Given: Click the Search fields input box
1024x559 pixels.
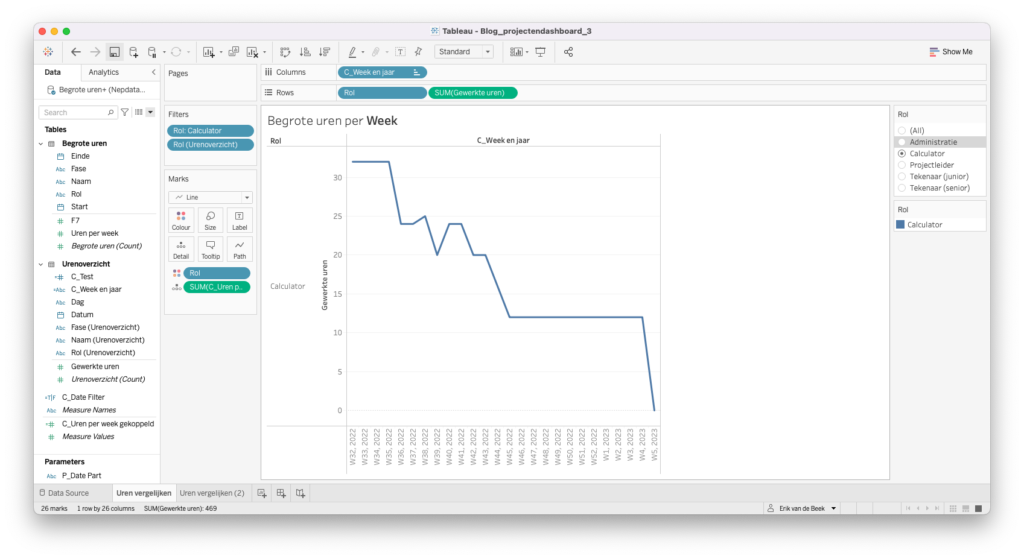Looking at the screenshot, I should (x=78, y=113).
